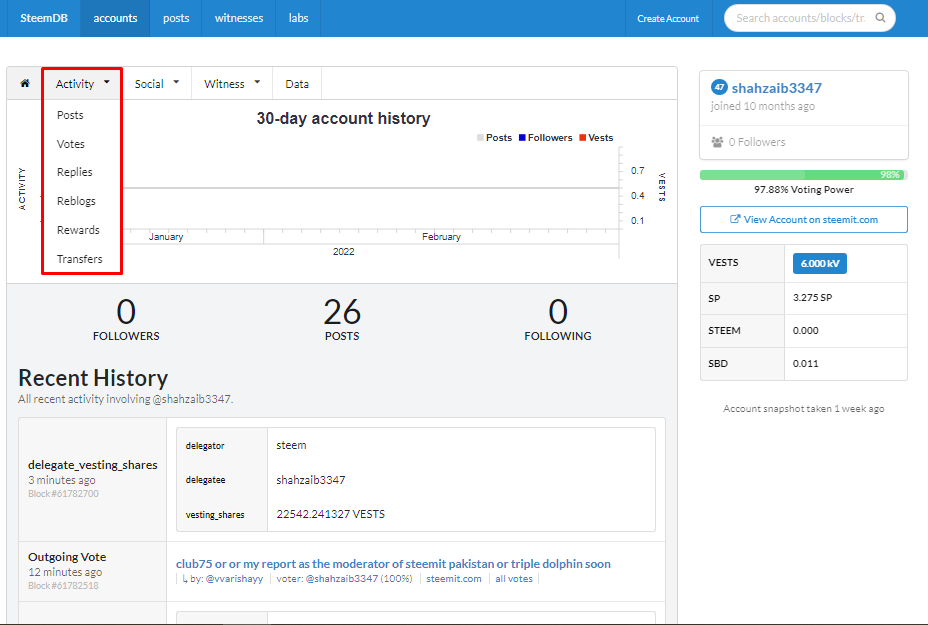Click the delegator steem value
Image resolution: width=928 pixels, height=625 pixels.
pyautogui.click(x=291, y=445)
